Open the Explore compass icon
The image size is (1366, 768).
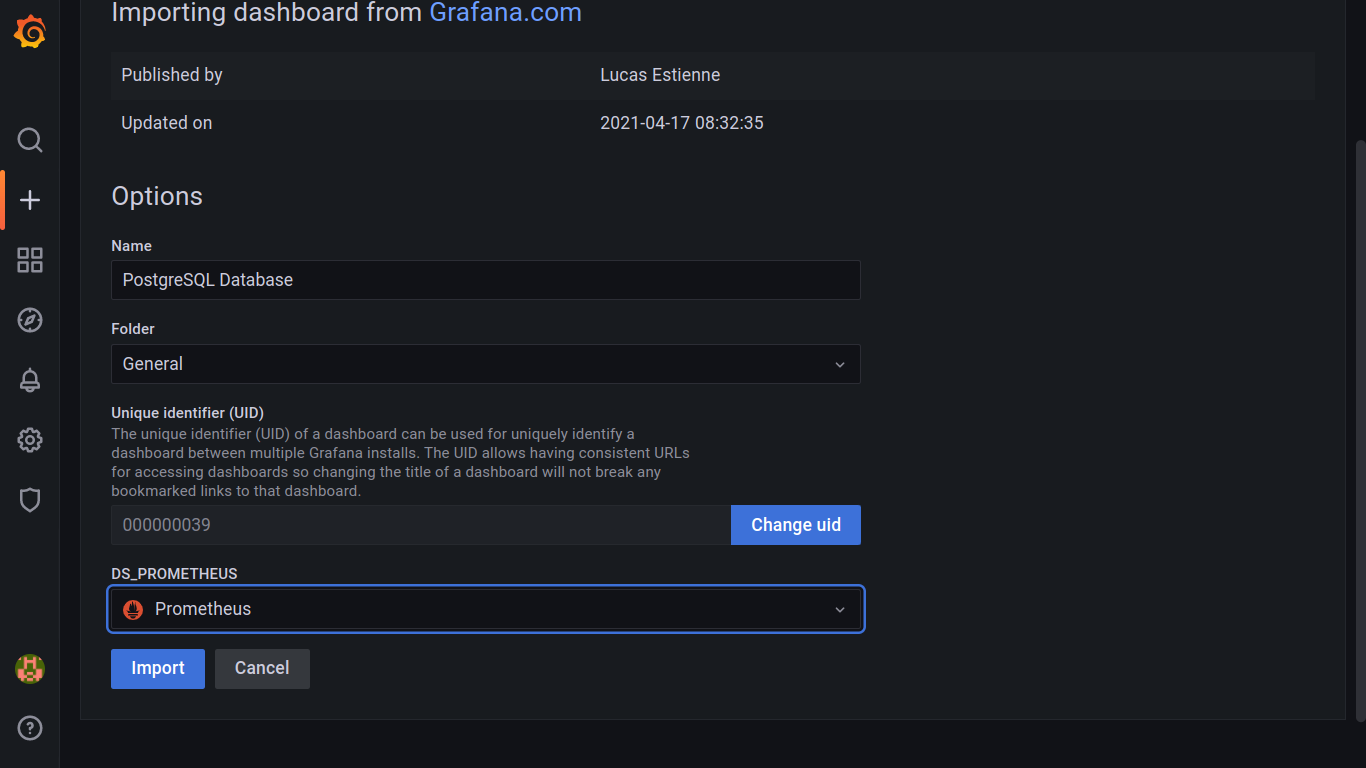pos(30,320)
